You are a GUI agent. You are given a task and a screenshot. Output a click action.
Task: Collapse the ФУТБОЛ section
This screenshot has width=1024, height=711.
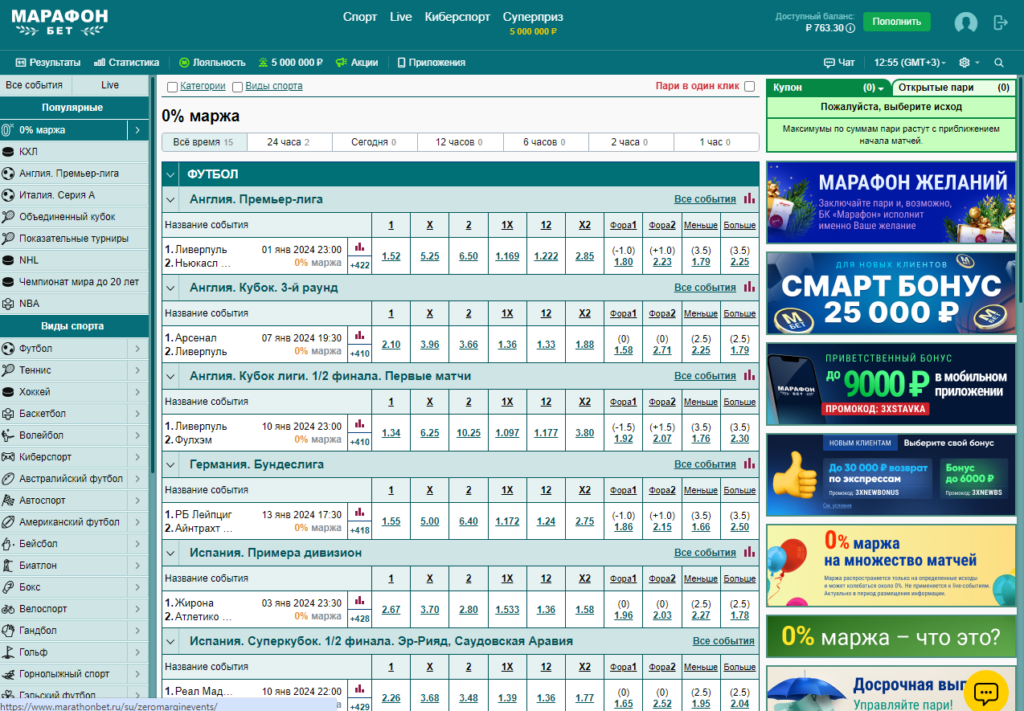(x=170, y=174)
